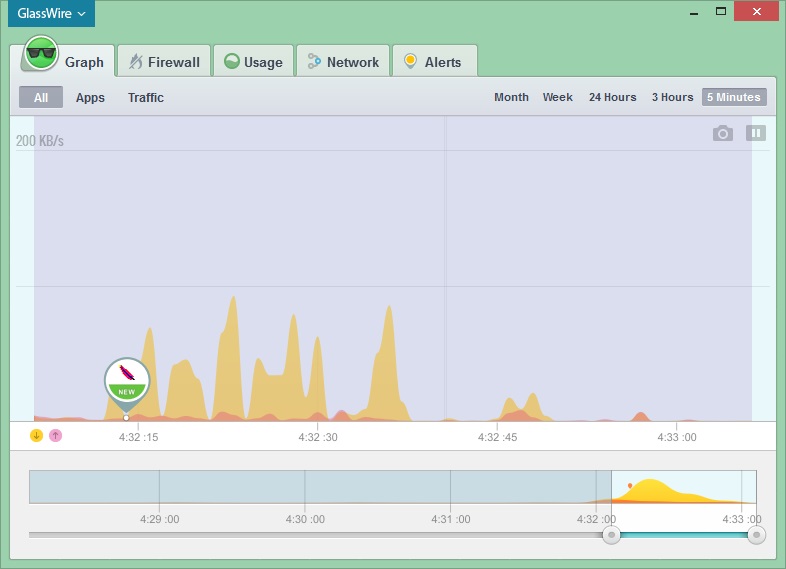Open the GlassWire dropdown menu
This screenshot has height=569, width=786.
point(51,14)
